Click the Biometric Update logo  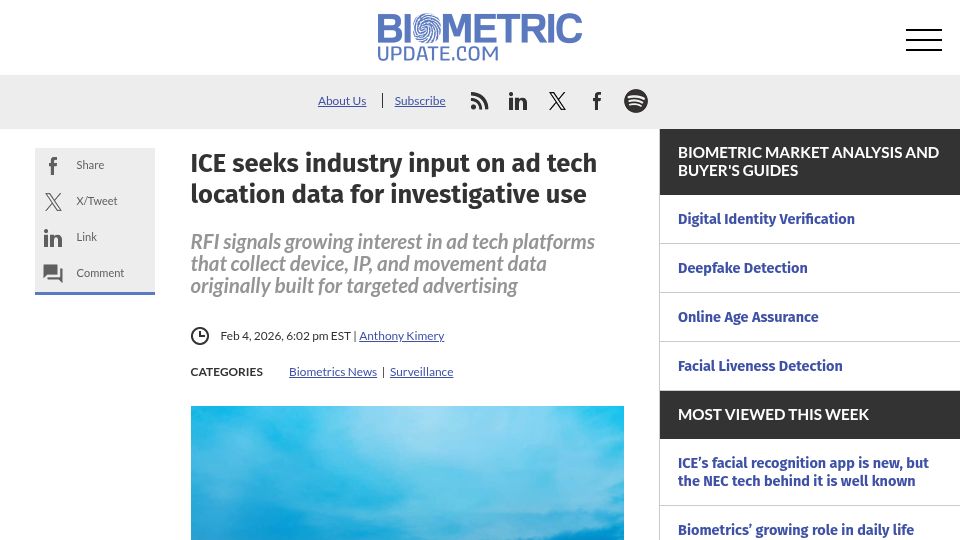(479, 37)
